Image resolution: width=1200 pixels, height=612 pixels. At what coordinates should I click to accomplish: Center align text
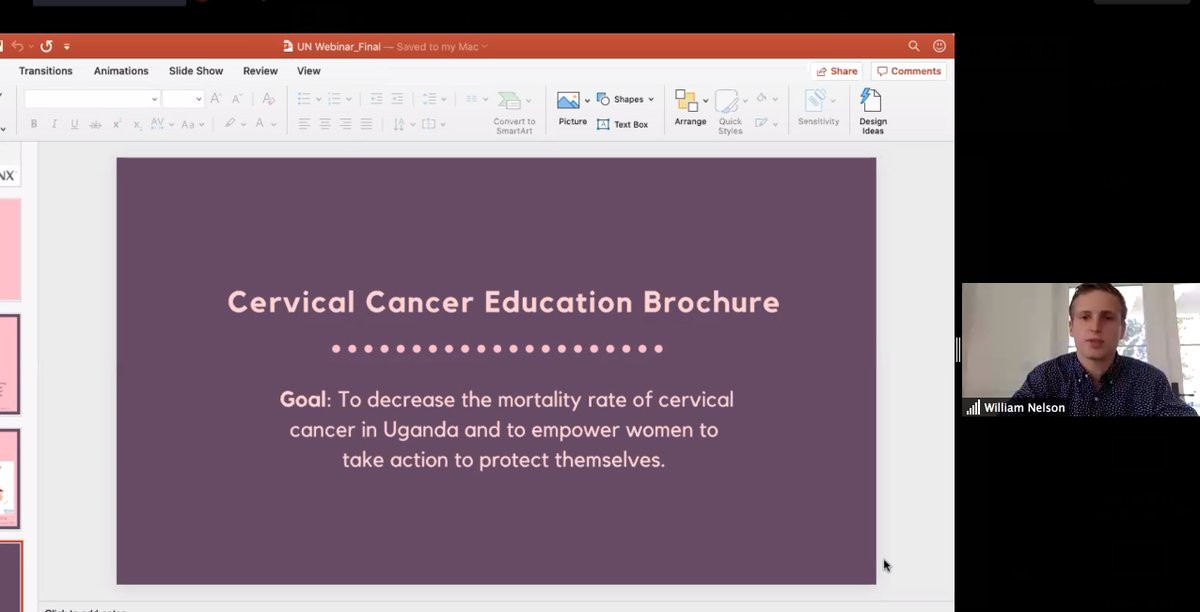(x=325, y=124)
